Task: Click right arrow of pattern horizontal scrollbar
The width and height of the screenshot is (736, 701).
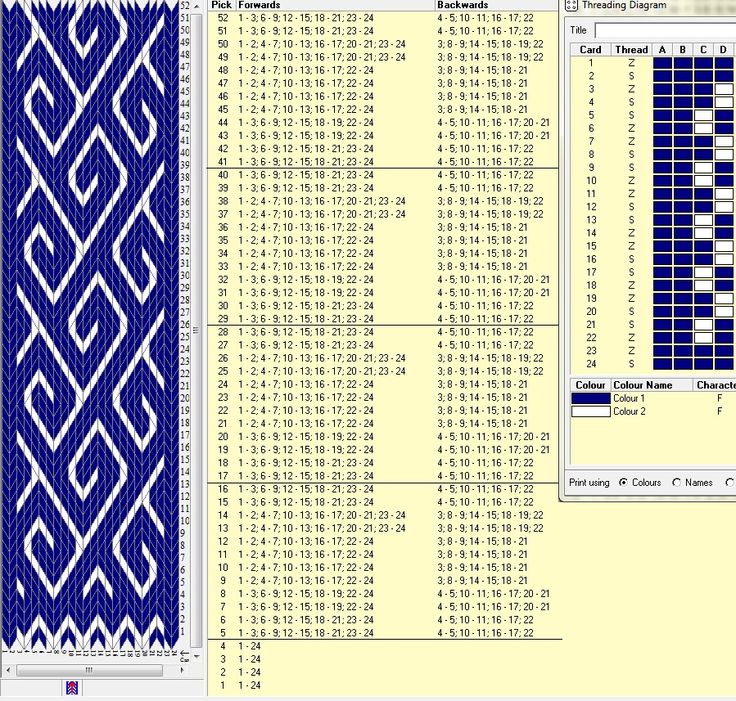Action: 183,670
